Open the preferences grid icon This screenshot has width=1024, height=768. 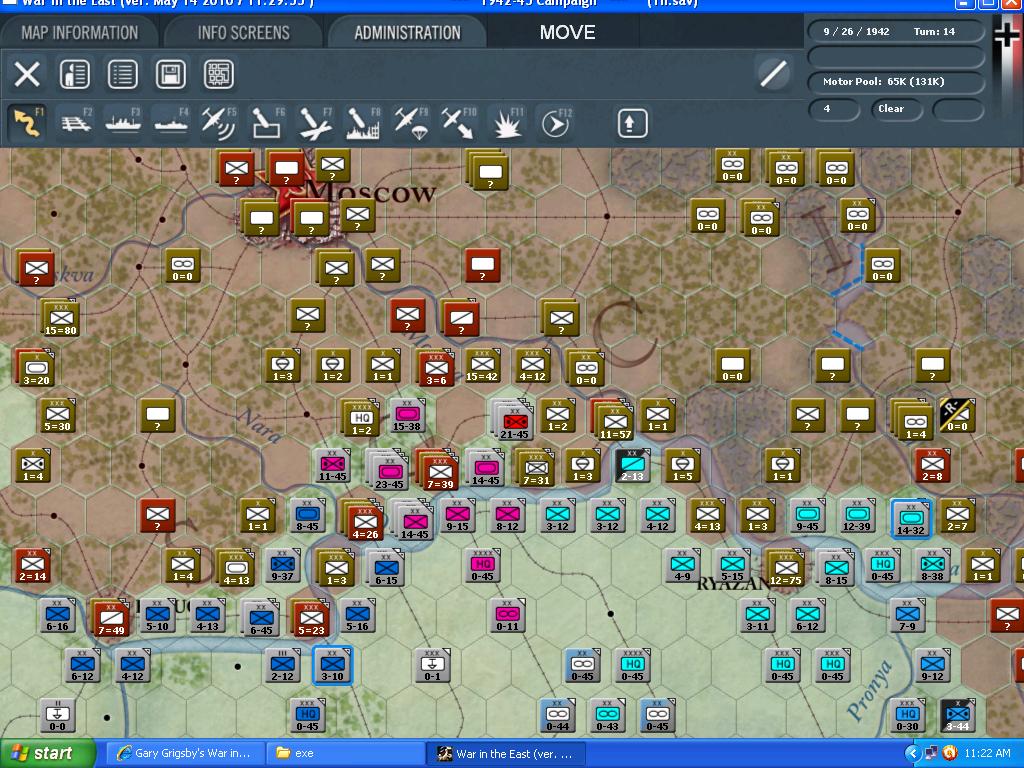[x=219, y=74]
